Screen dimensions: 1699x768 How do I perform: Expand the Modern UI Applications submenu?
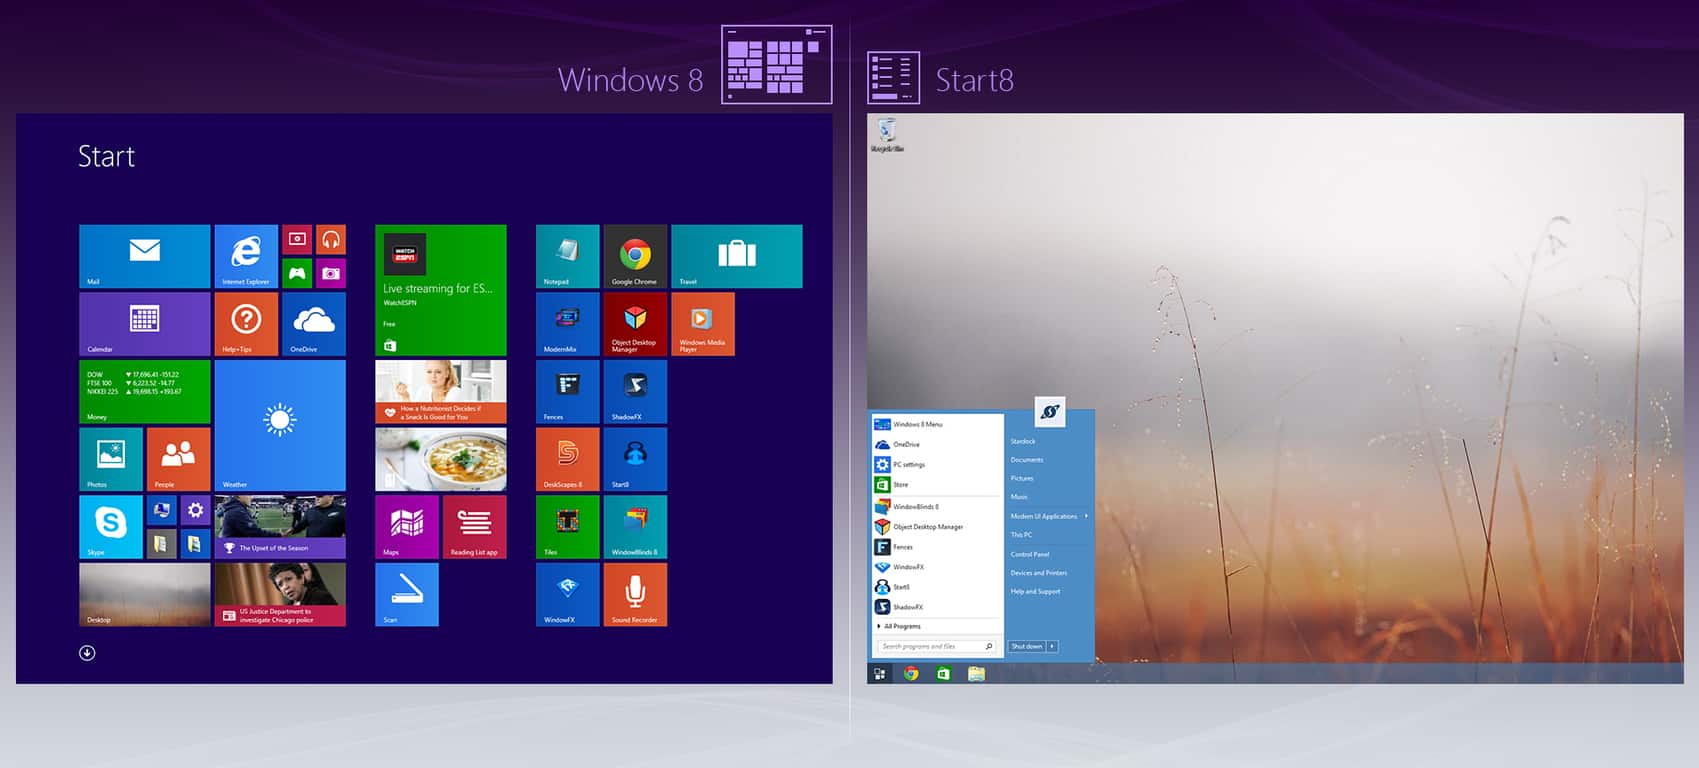tap(1048, 516)
